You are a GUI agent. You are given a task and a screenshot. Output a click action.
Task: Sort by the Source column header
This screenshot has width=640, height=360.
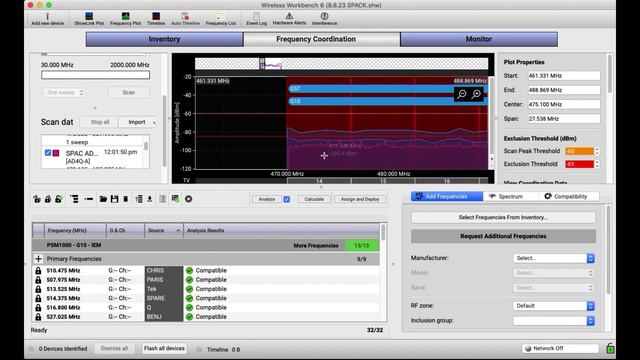tap(164, 230)
